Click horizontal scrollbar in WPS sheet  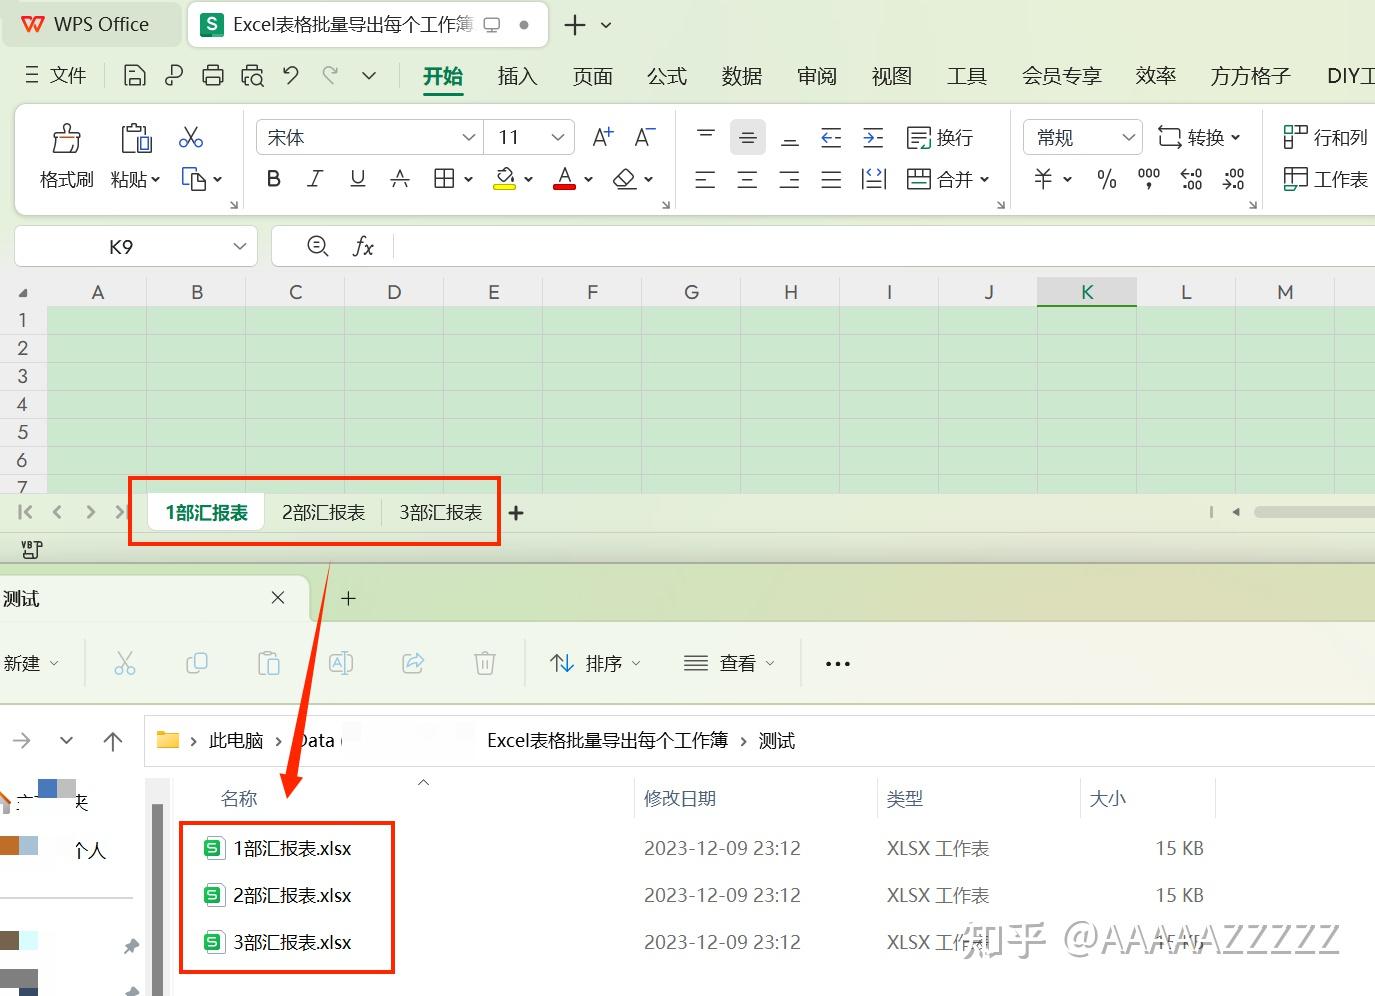[x=1314, y=512]
